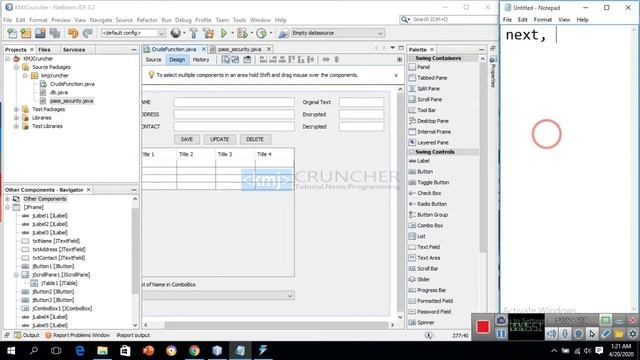Click the UPDATE button on the form
This screenshot has height=360, width=640.
[220, 139]
